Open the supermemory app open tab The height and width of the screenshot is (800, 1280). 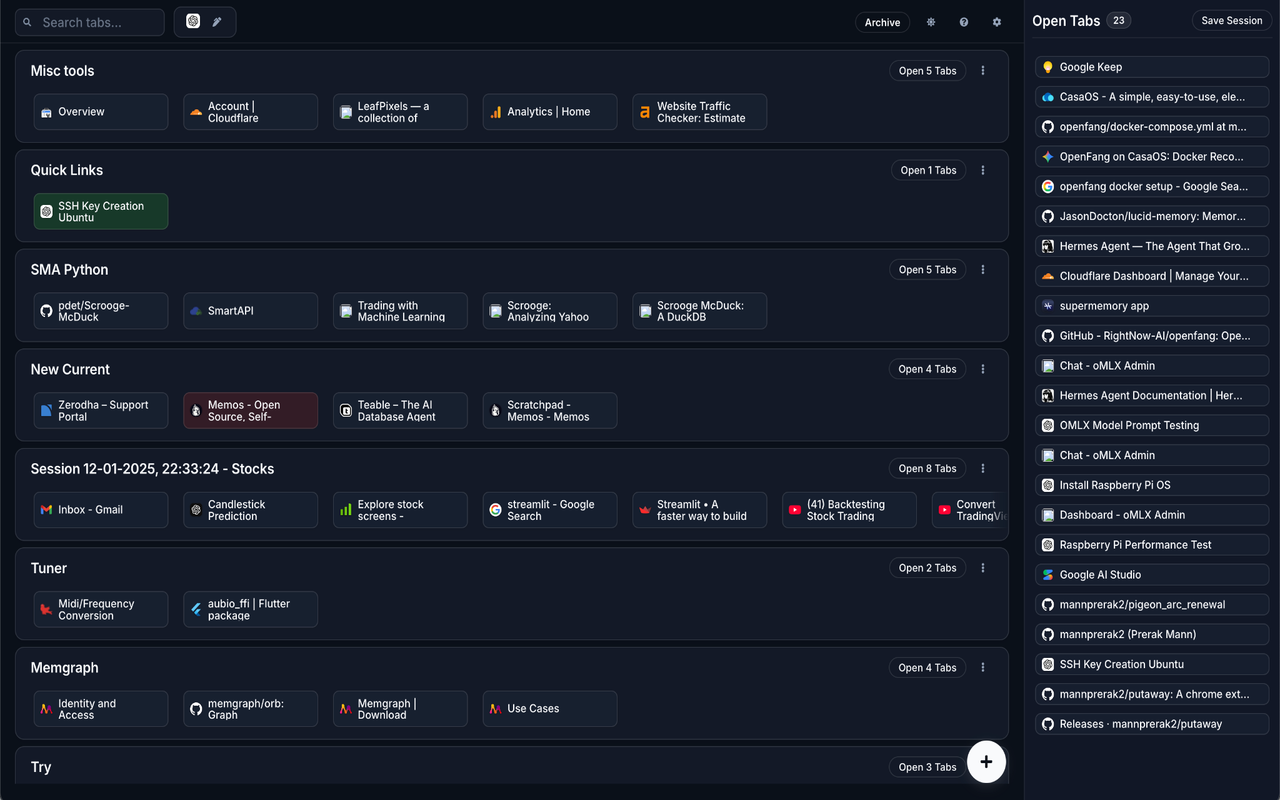(1152, 306)
